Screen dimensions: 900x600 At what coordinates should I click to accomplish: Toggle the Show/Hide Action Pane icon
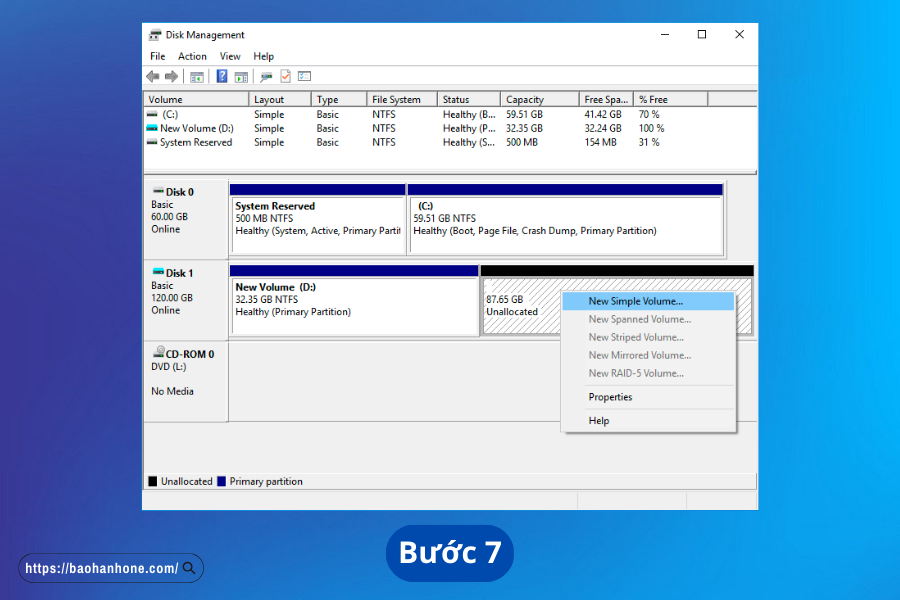[x=240, y=76]
